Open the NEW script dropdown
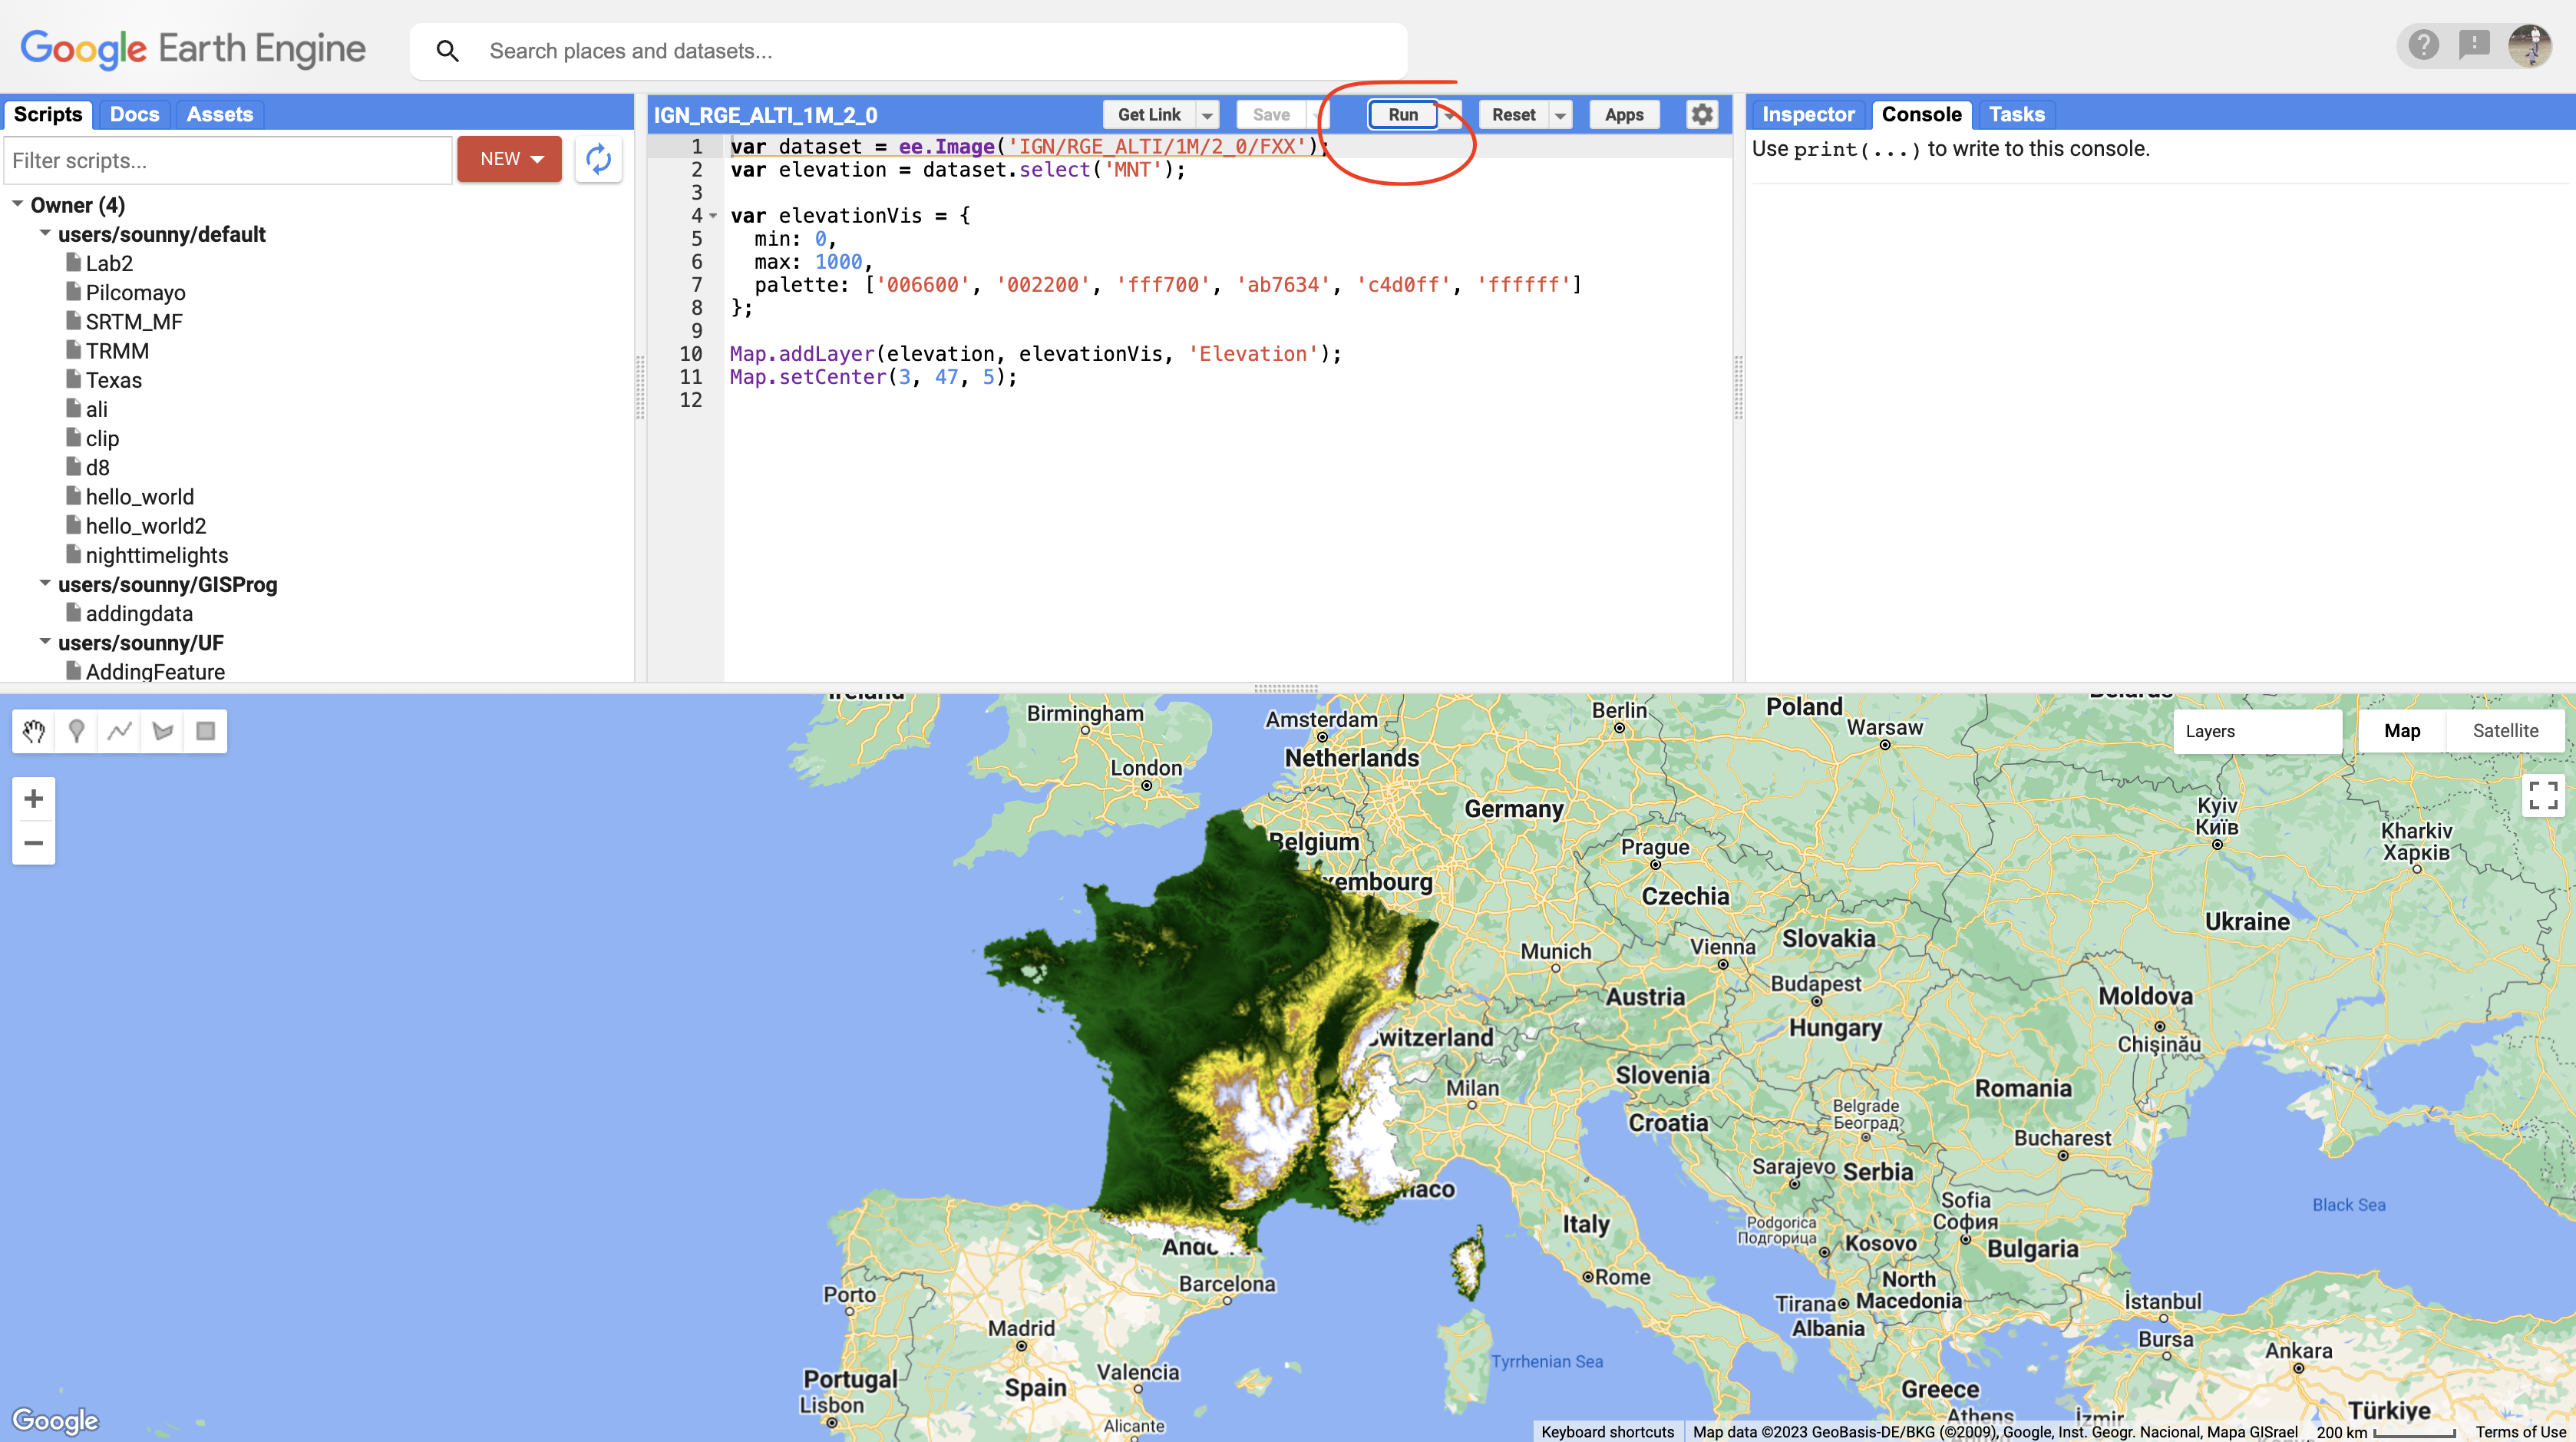The height and width of the screenshot is (1442, 2576). tap(537, 158)
